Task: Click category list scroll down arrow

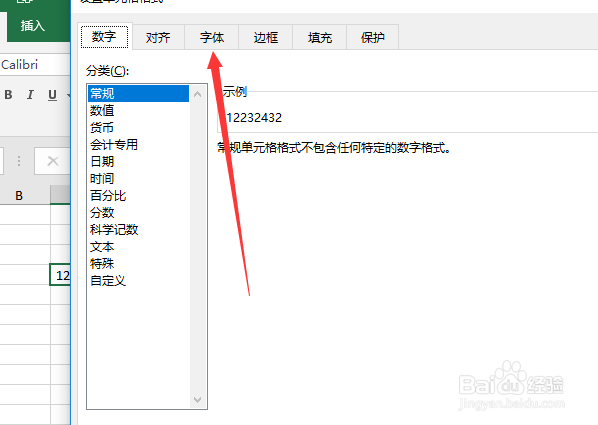Action: [198, 400]
